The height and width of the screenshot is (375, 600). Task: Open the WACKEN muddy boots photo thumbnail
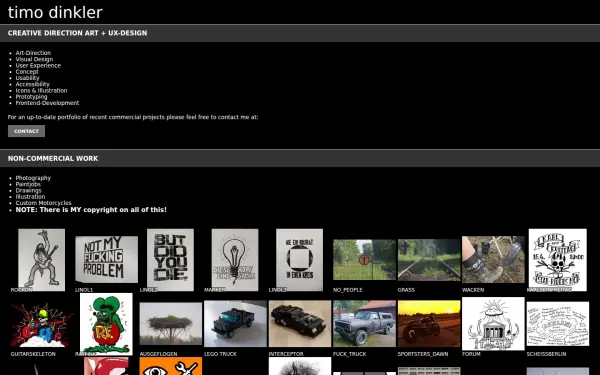(x=493, y=259)
